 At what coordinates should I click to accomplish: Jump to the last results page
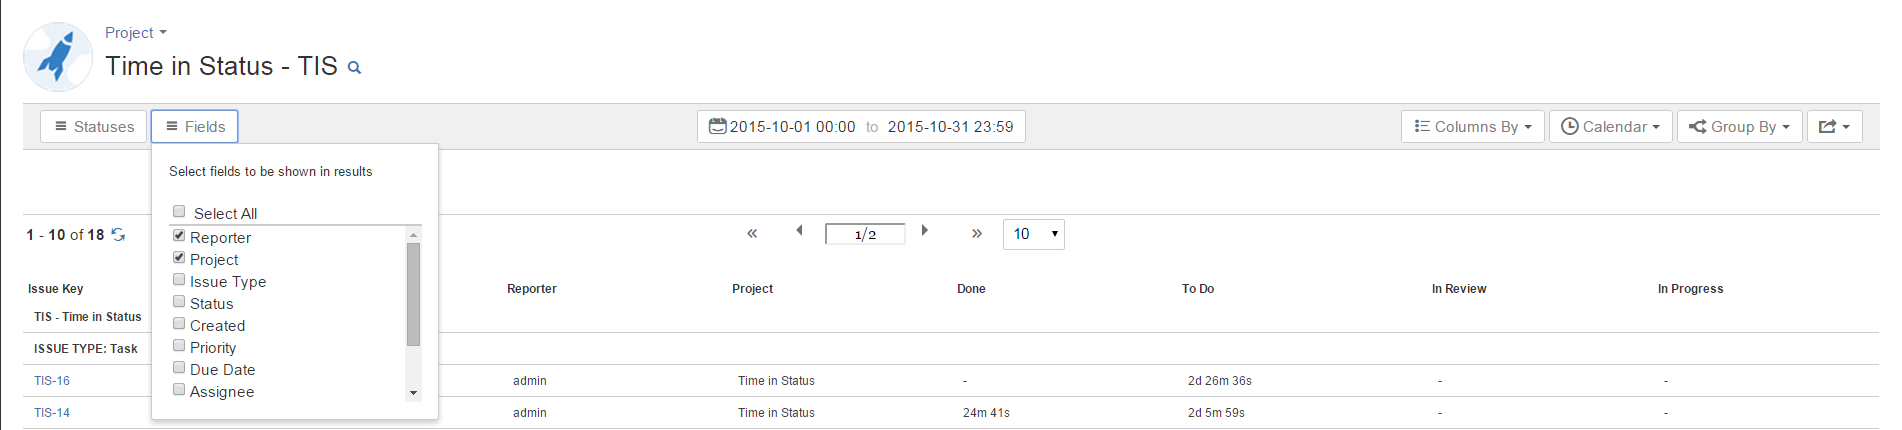pyautogui.click(x=977, y=234)
